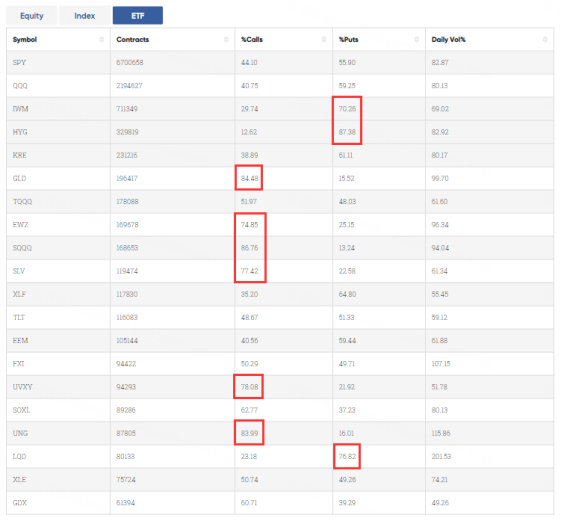562x521 pixels.
Task: Click the %Puts column header
Action: click(x=379, y=39)
